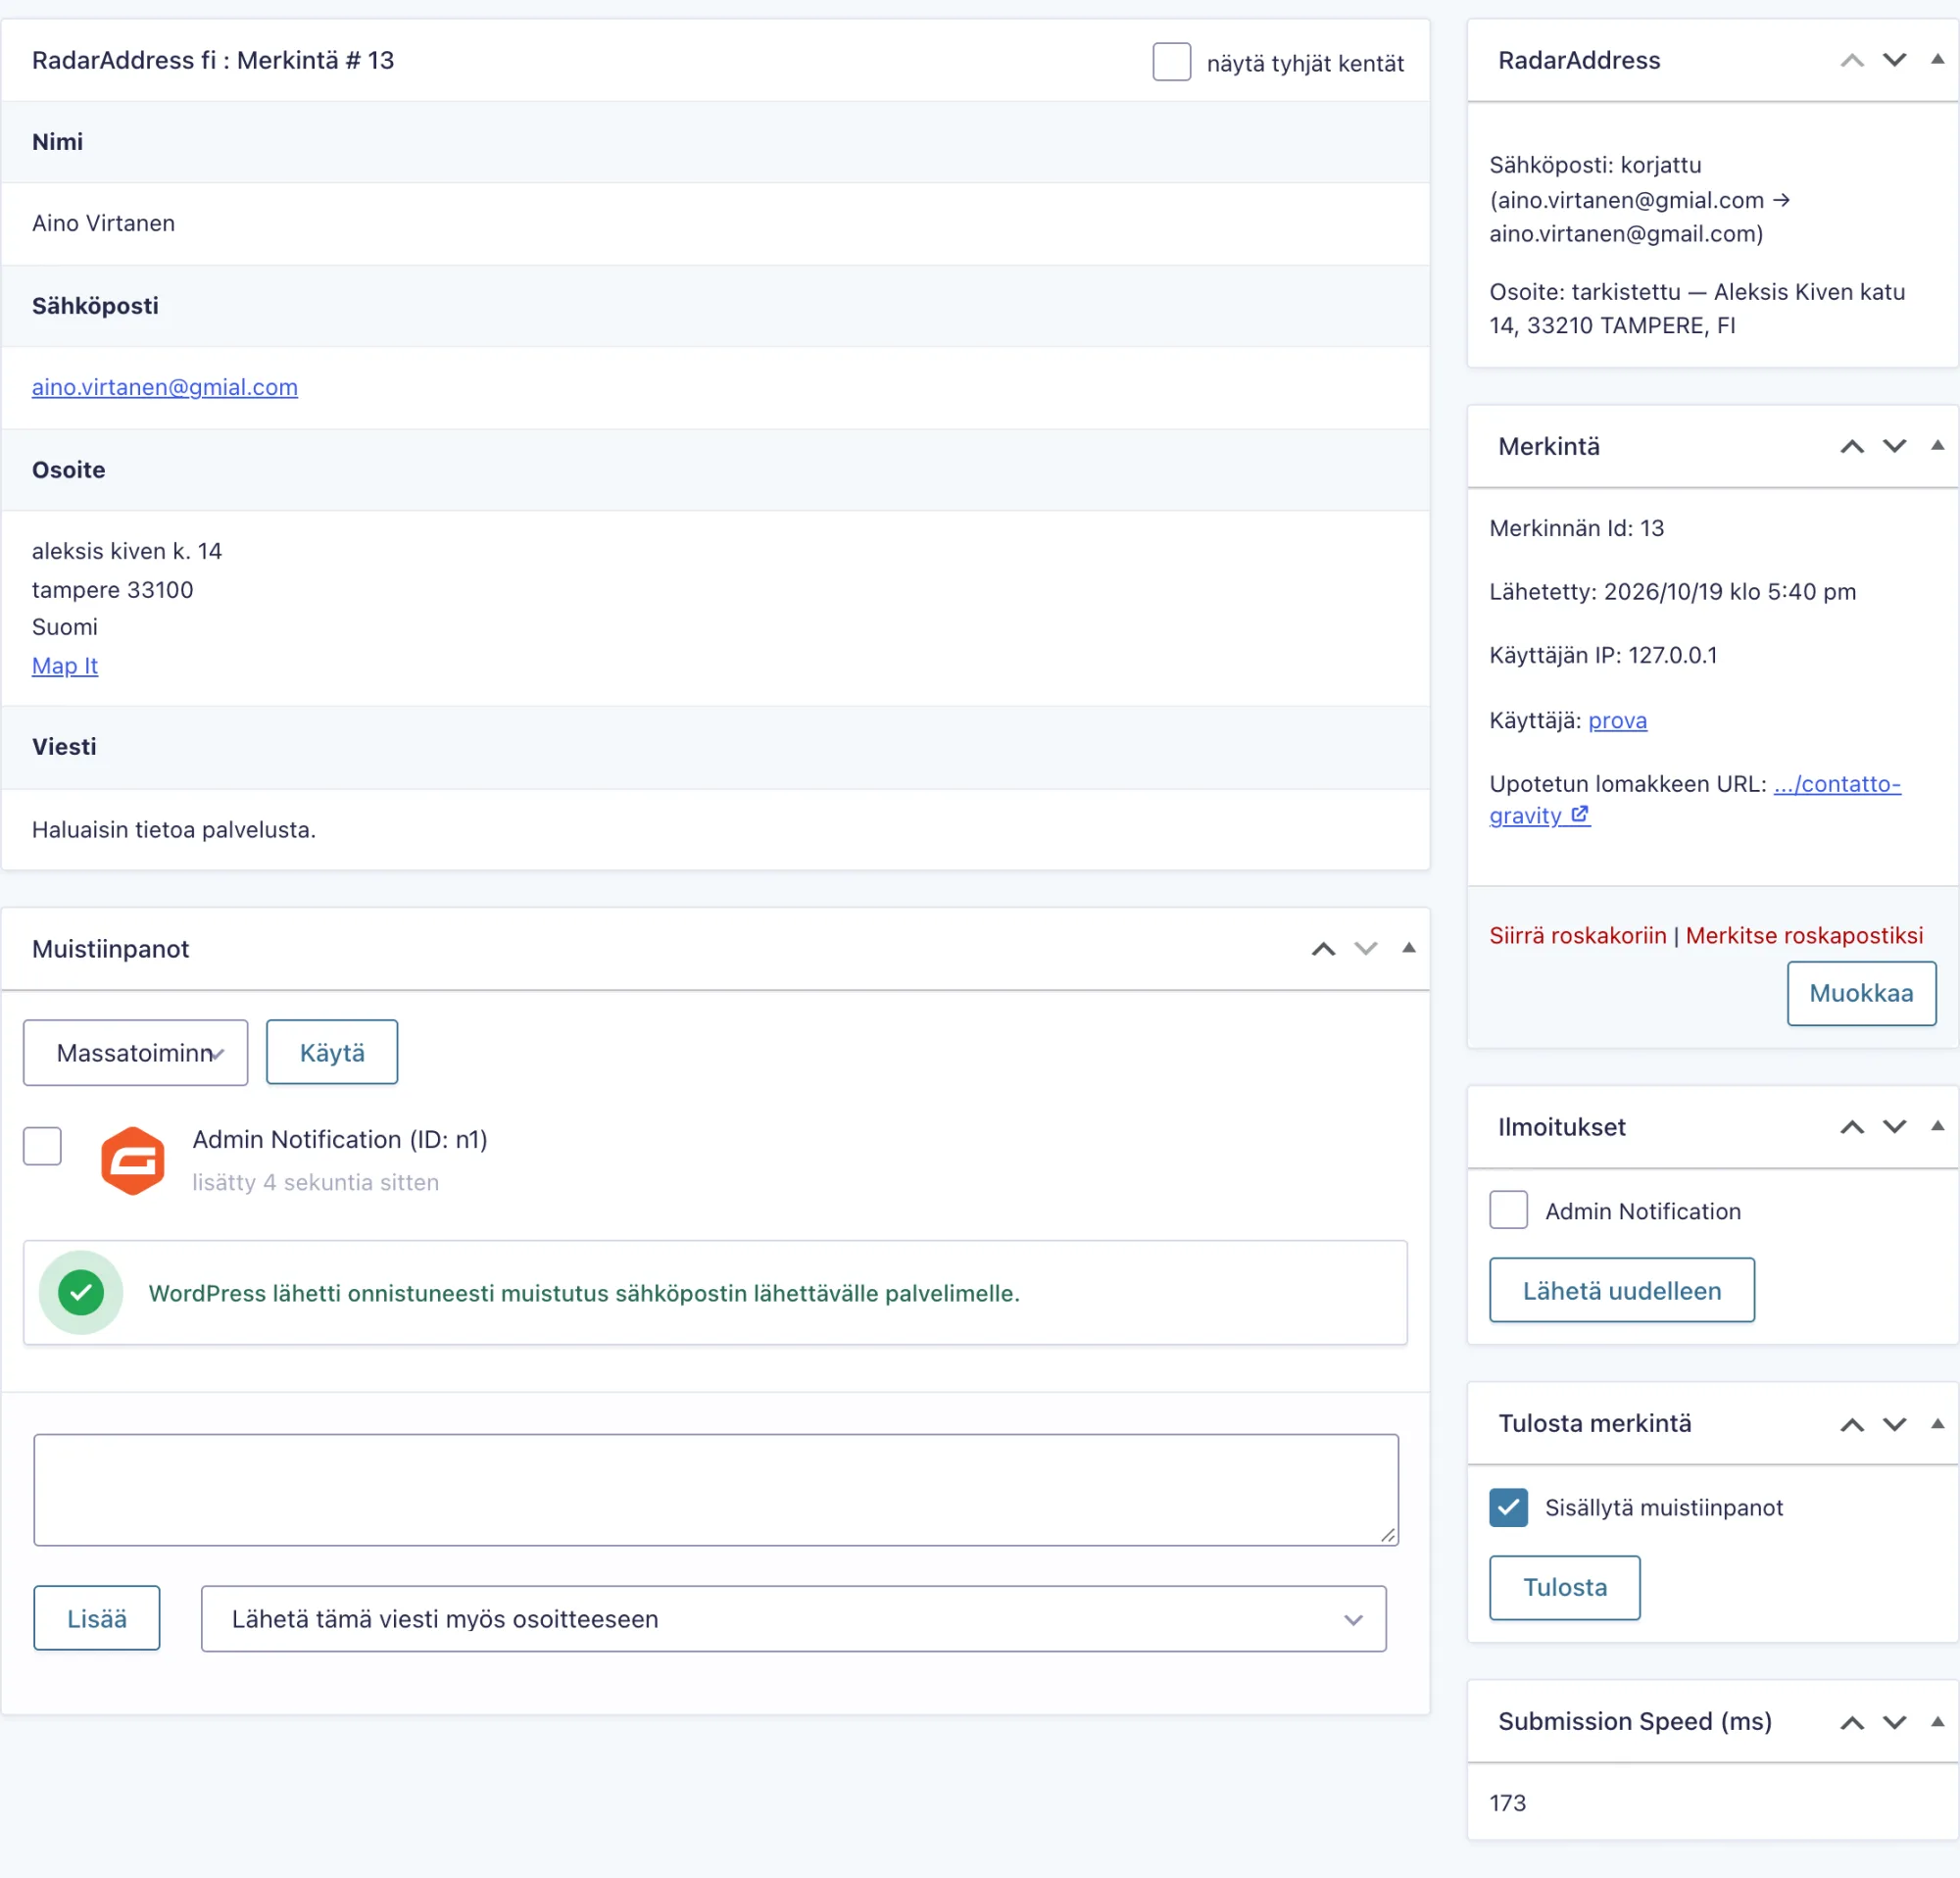The image size is (1960, 1878).
Task: Select the Admin Notification note checkbox
Action: (42, 1146)
